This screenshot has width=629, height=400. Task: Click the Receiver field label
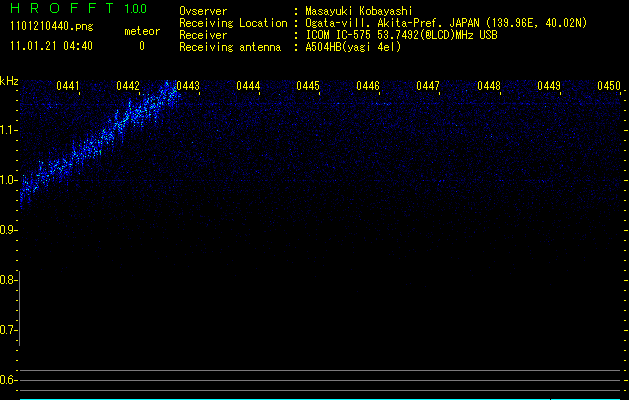coord(203,35)
